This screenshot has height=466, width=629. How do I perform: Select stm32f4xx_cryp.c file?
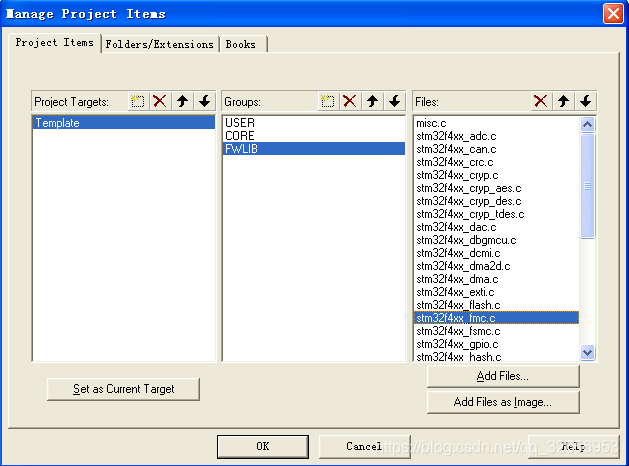click(497, 175)
